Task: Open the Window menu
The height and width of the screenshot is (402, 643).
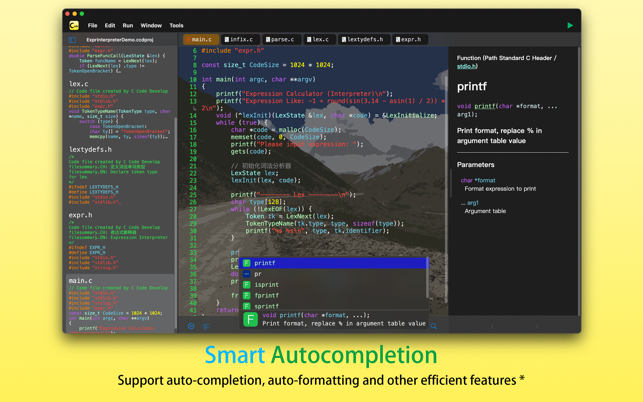Action: click(151, 25)
